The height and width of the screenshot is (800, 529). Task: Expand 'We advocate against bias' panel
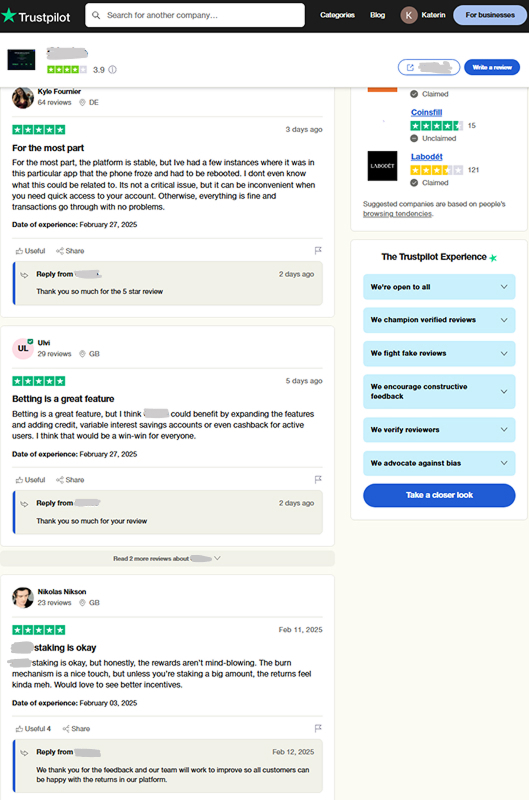point(439,463)
